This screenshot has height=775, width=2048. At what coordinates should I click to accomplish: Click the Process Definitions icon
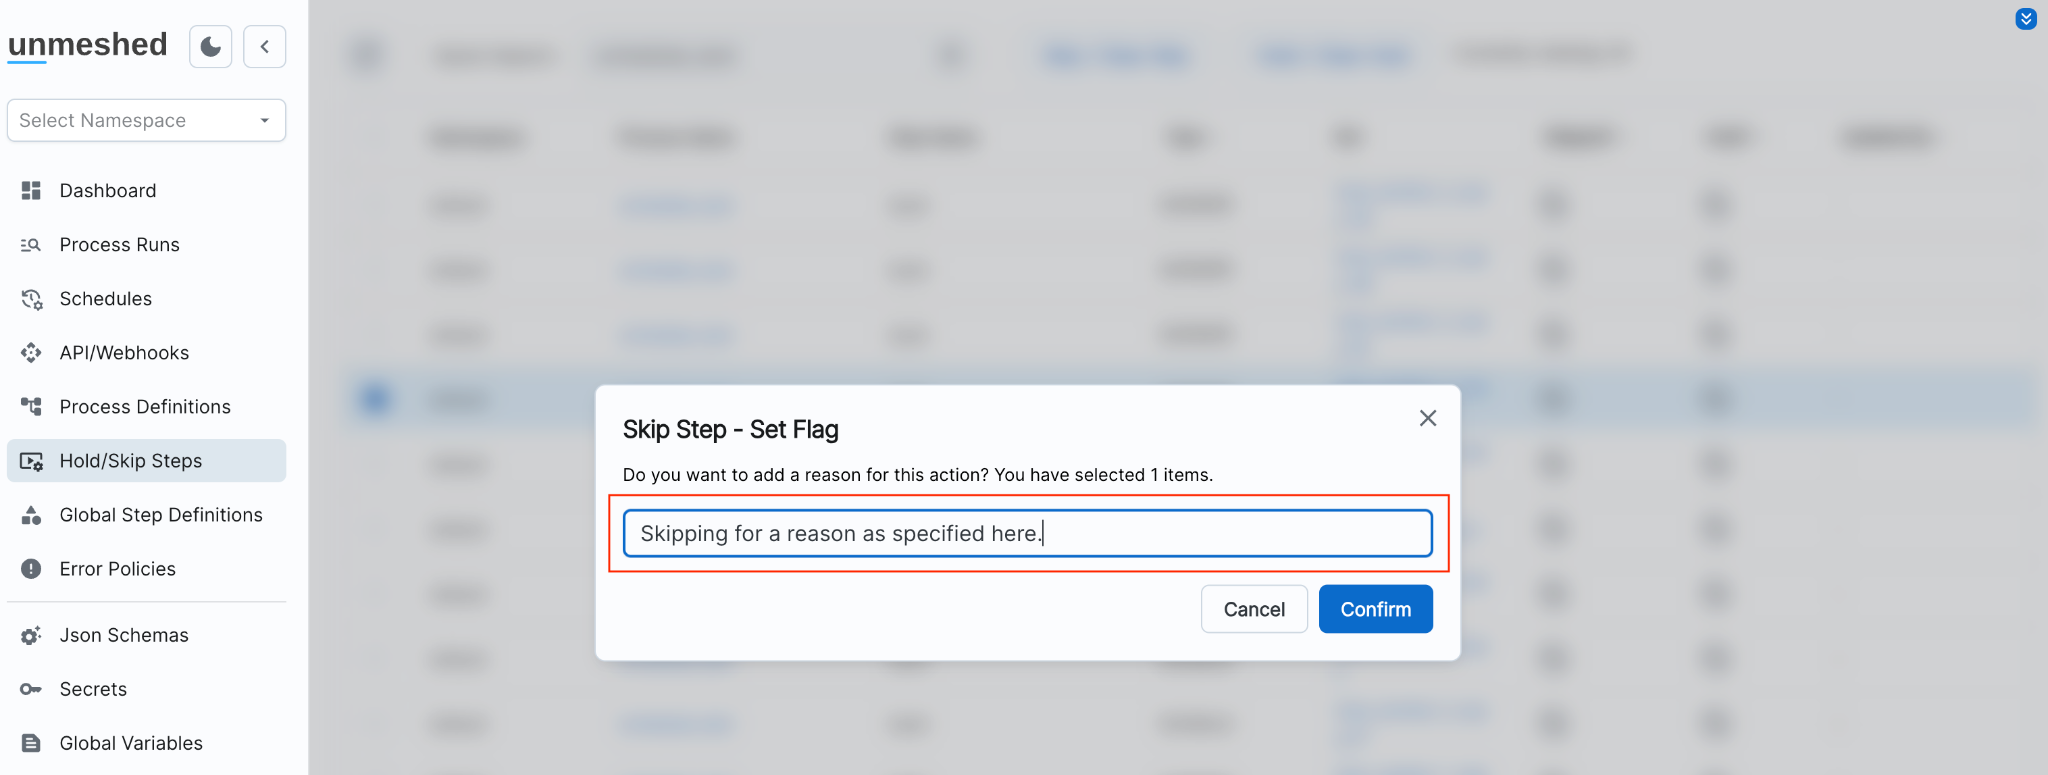[x=31, y=407]
